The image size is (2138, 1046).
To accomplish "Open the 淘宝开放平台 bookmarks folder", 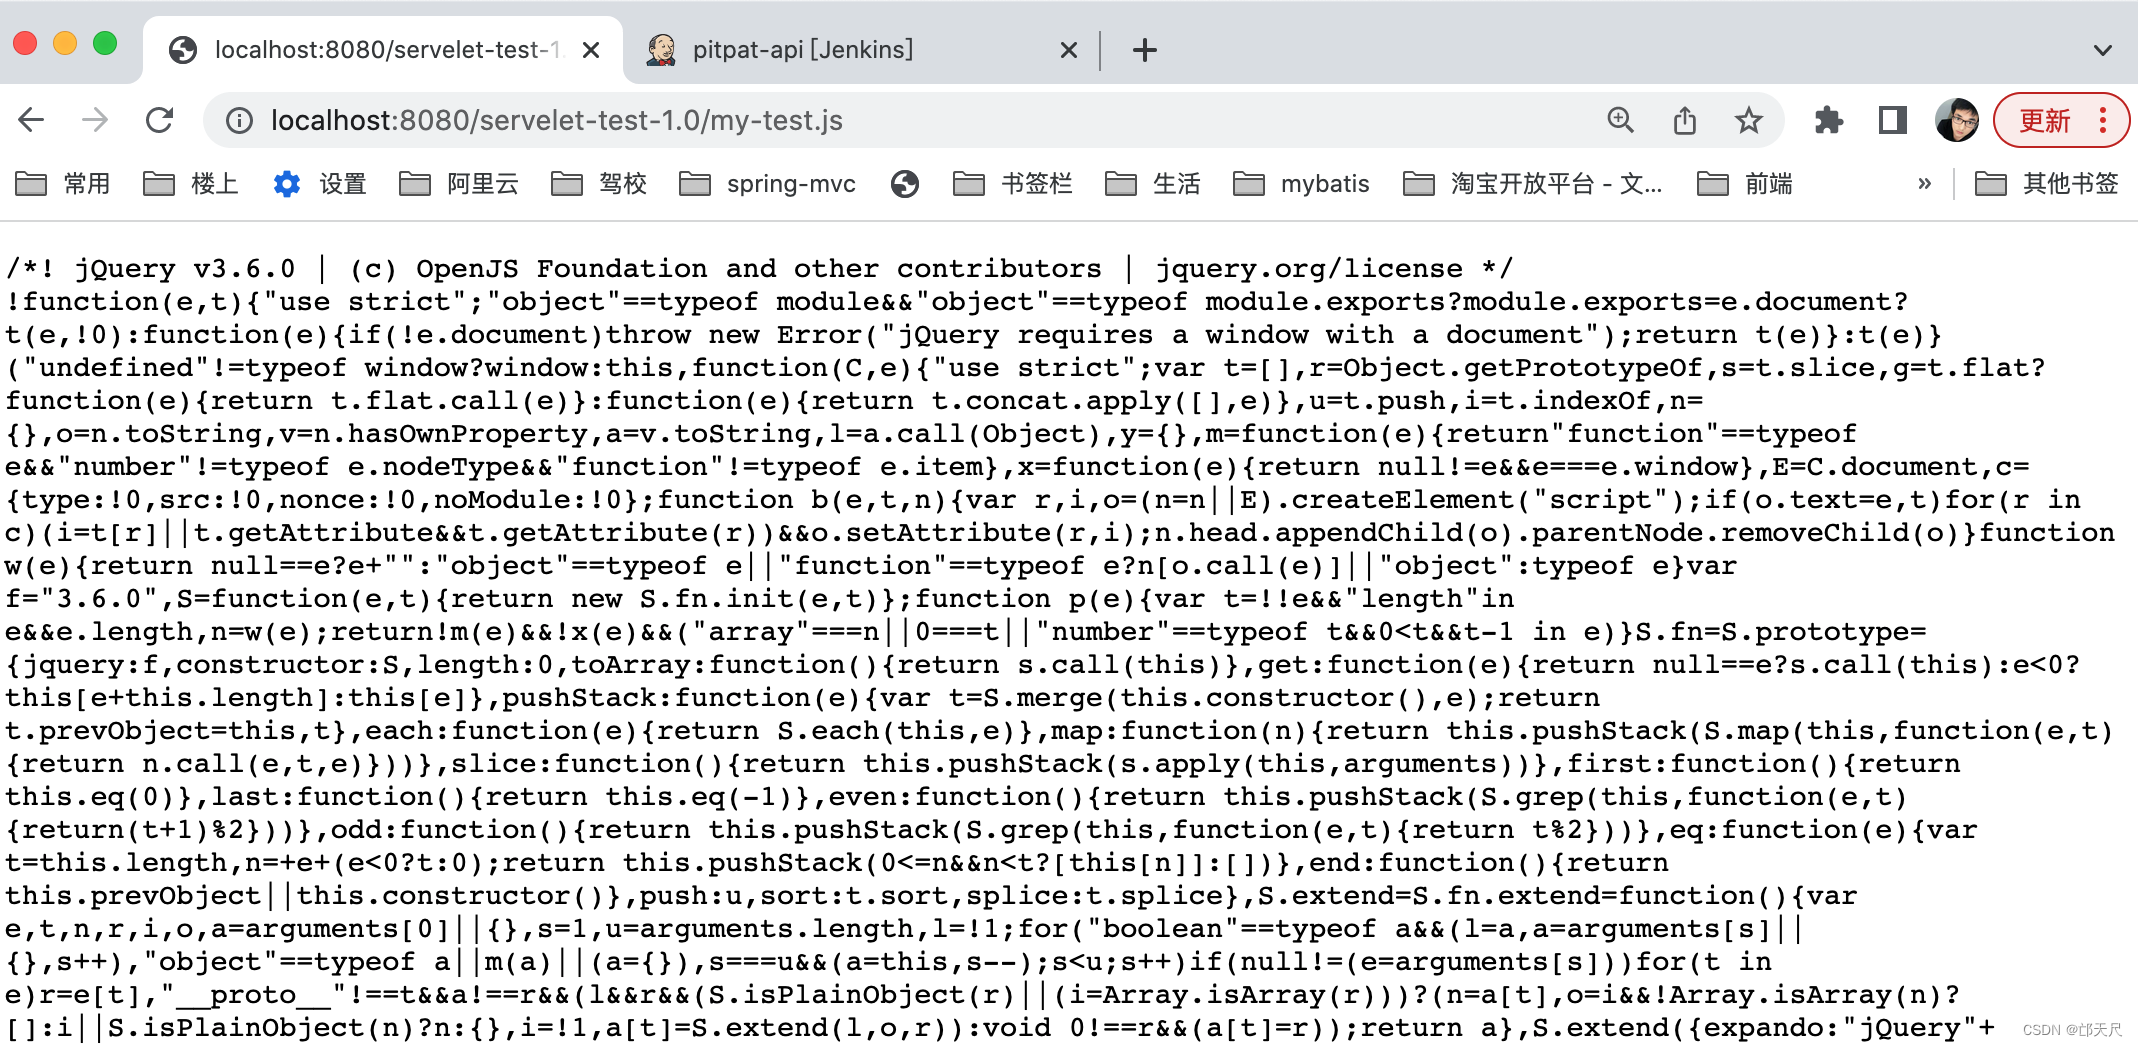I will click(x=1532, y=184).
